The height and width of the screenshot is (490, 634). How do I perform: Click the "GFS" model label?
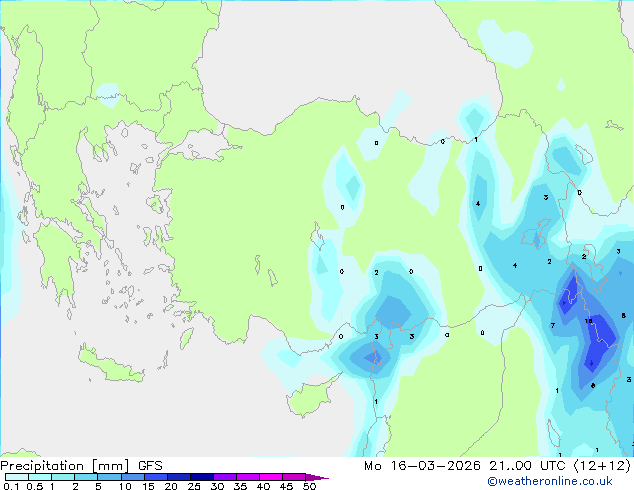(150, 466)
